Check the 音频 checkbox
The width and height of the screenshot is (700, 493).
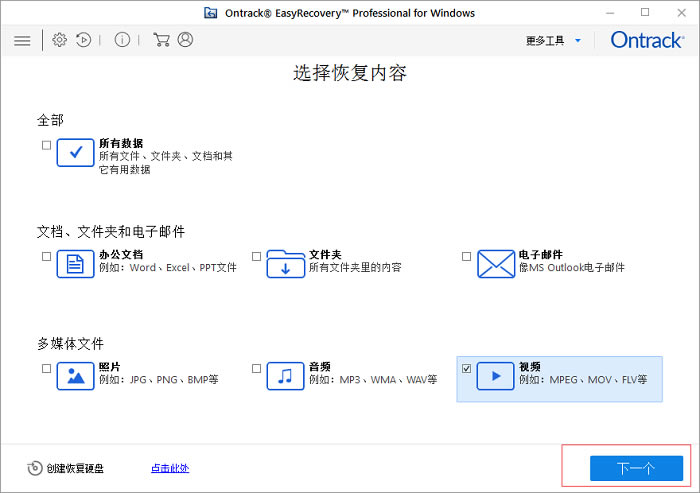[256, 368]
